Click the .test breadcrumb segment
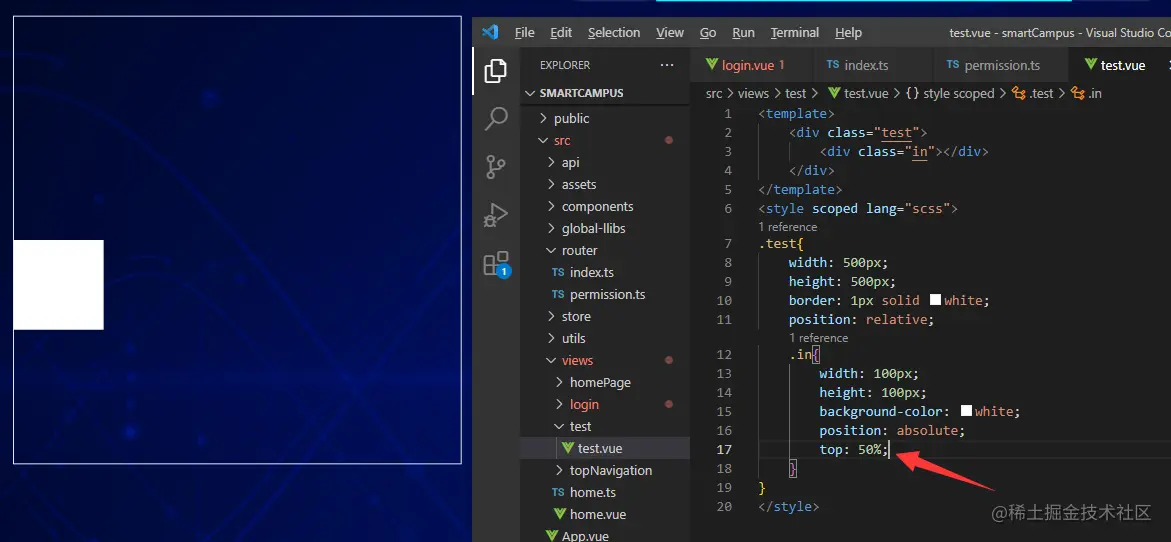This screenshot has width=1171, height=542. pyautogui.click(x=1032, y=93)
